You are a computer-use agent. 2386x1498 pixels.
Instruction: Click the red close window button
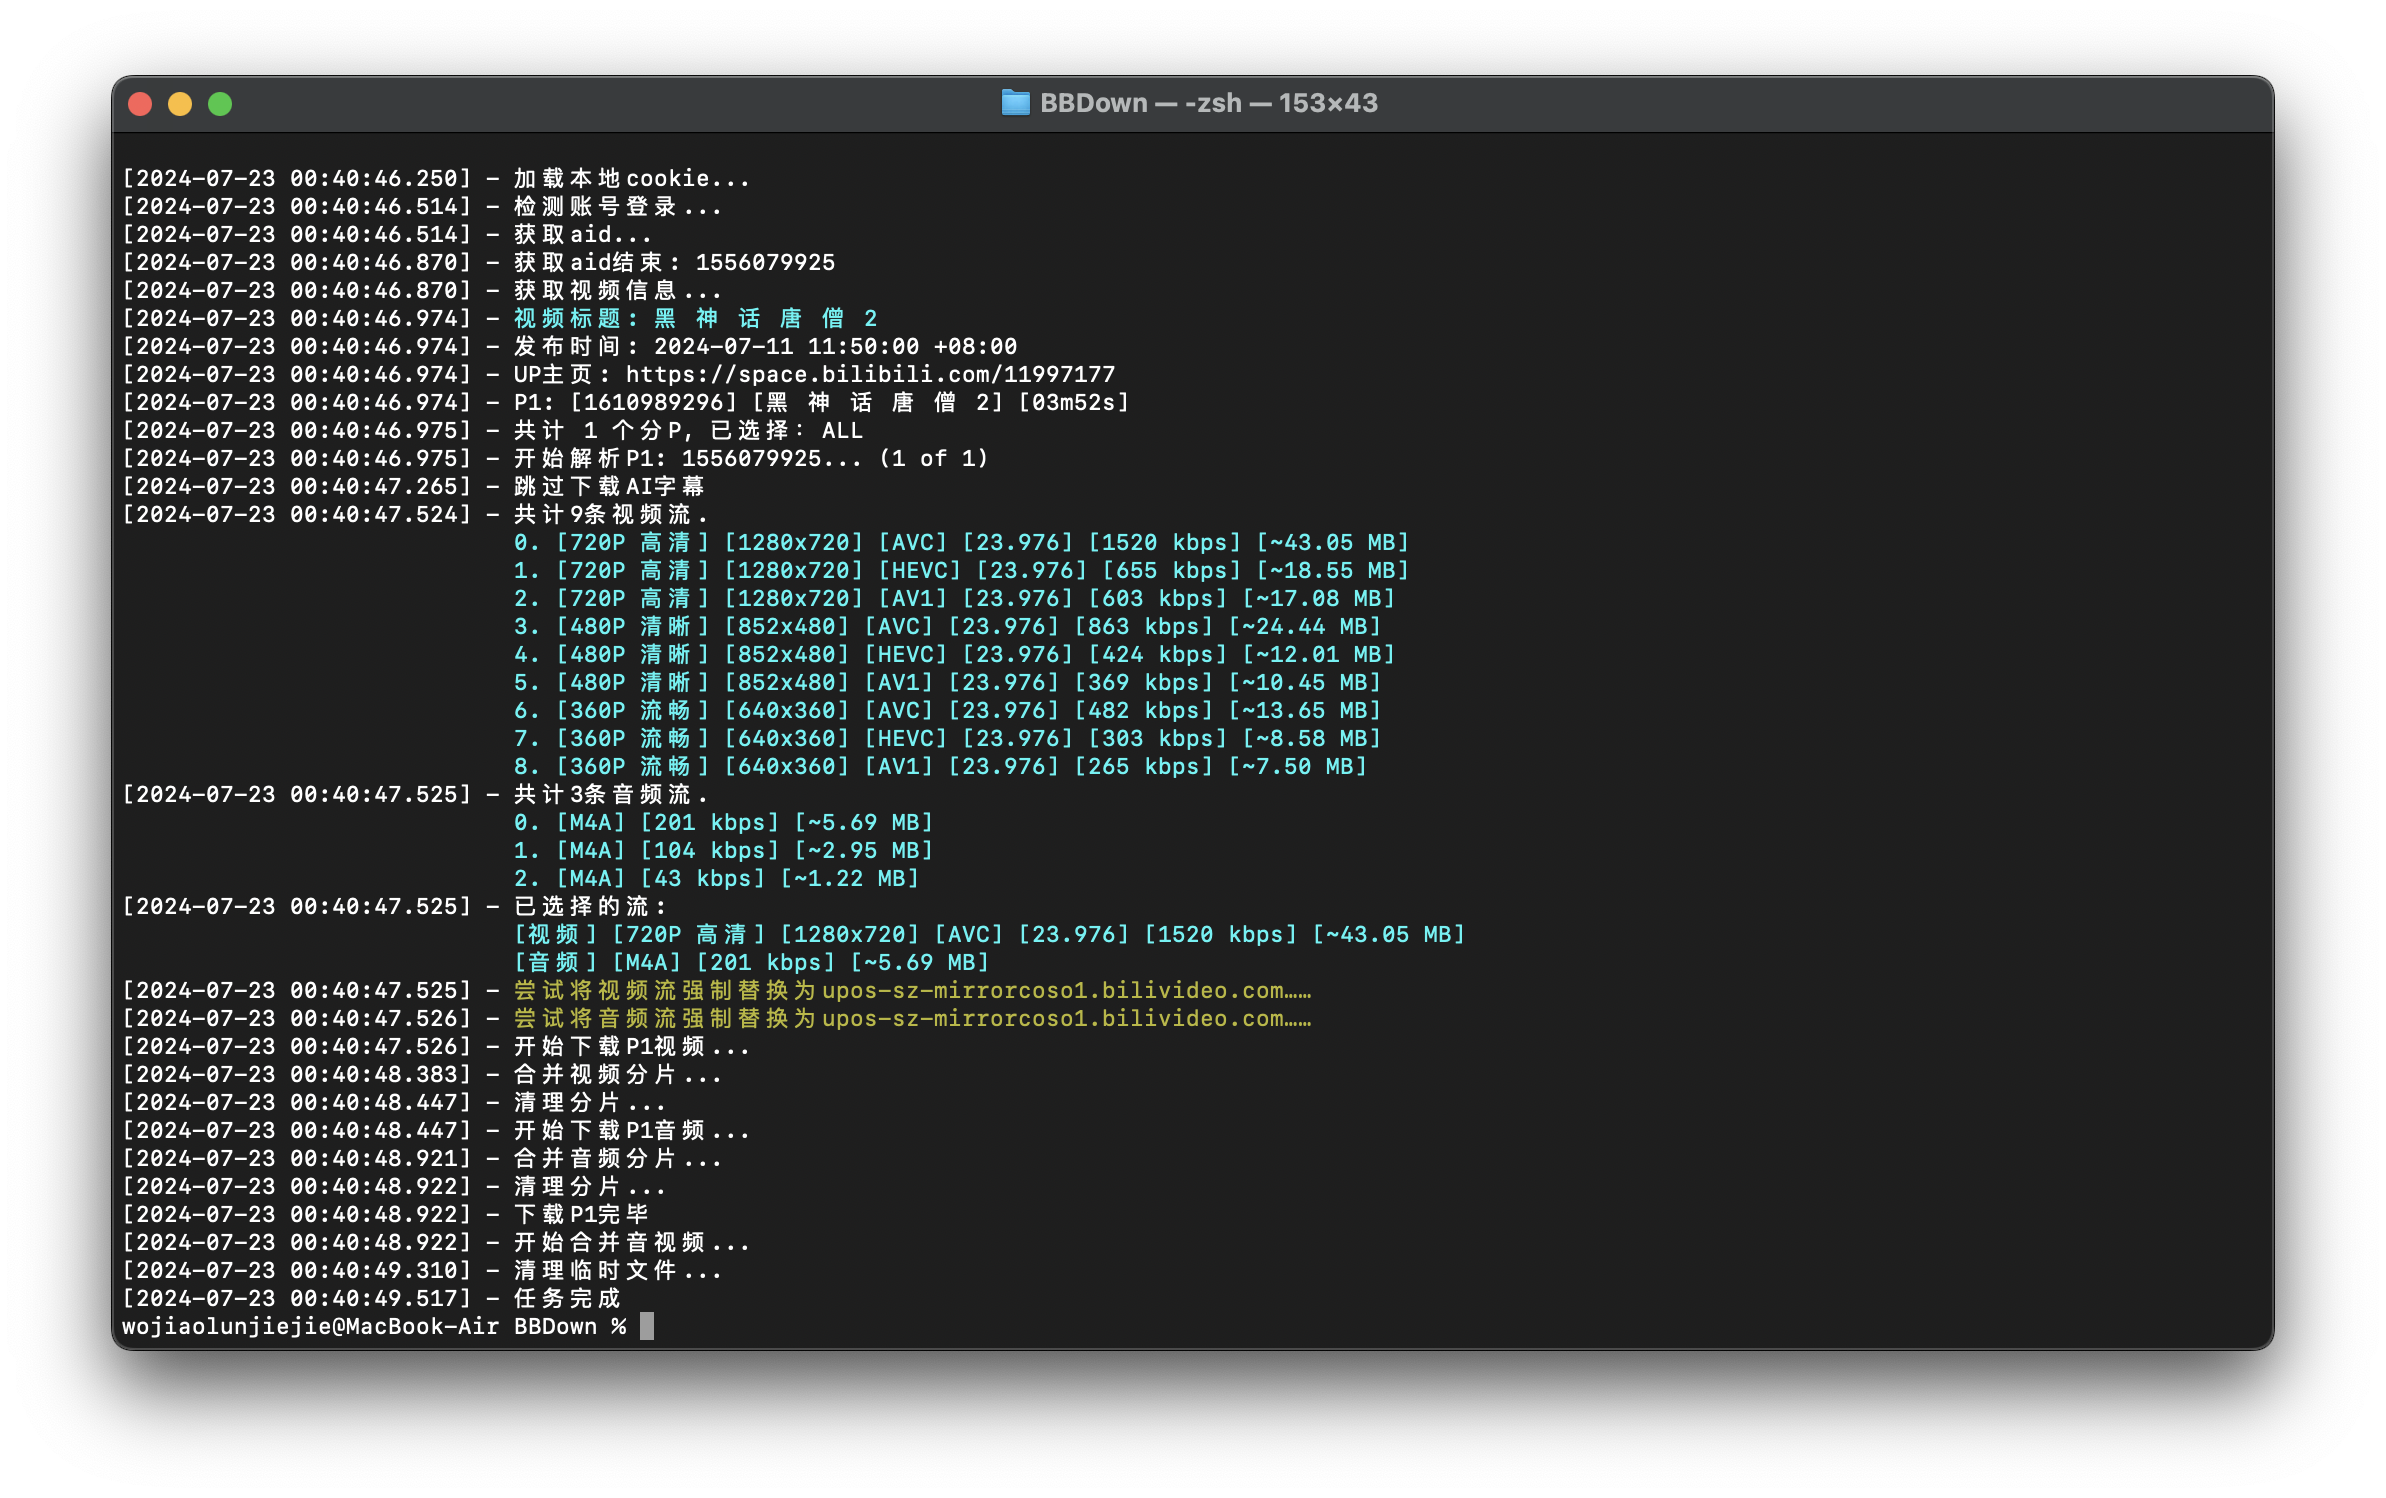[x=140, y=104]
